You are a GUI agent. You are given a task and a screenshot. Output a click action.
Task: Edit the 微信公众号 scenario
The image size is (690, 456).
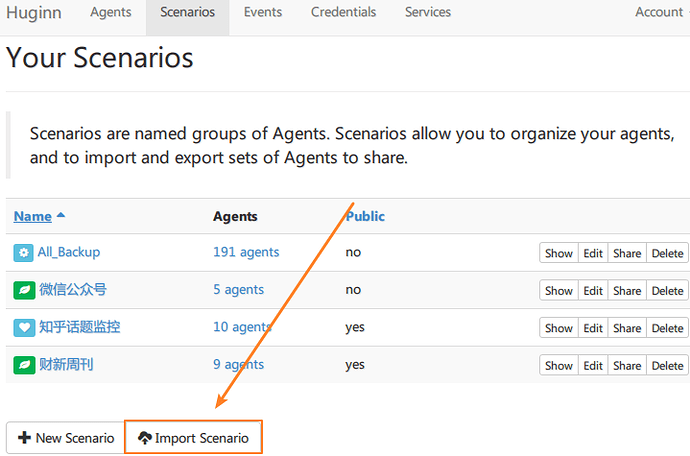(593, 291)
